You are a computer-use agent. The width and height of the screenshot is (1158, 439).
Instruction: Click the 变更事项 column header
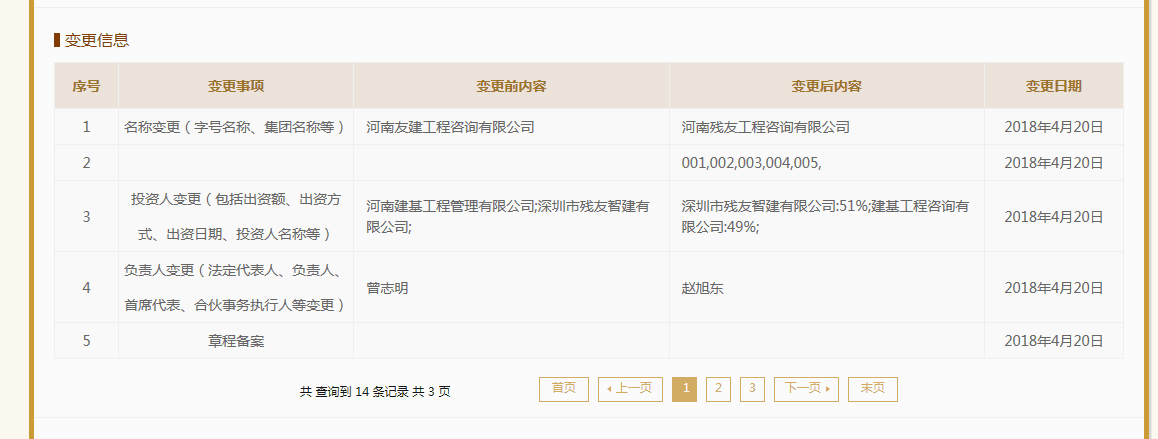point(235,86)
